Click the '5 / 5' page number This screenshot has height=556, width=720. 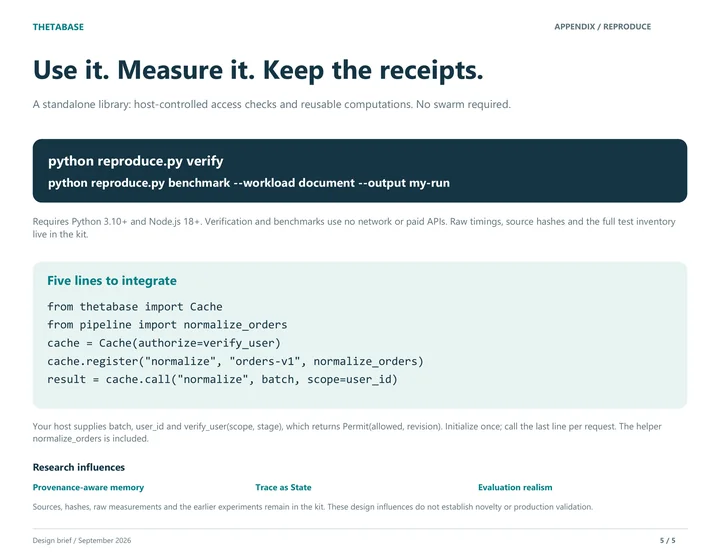668,540
